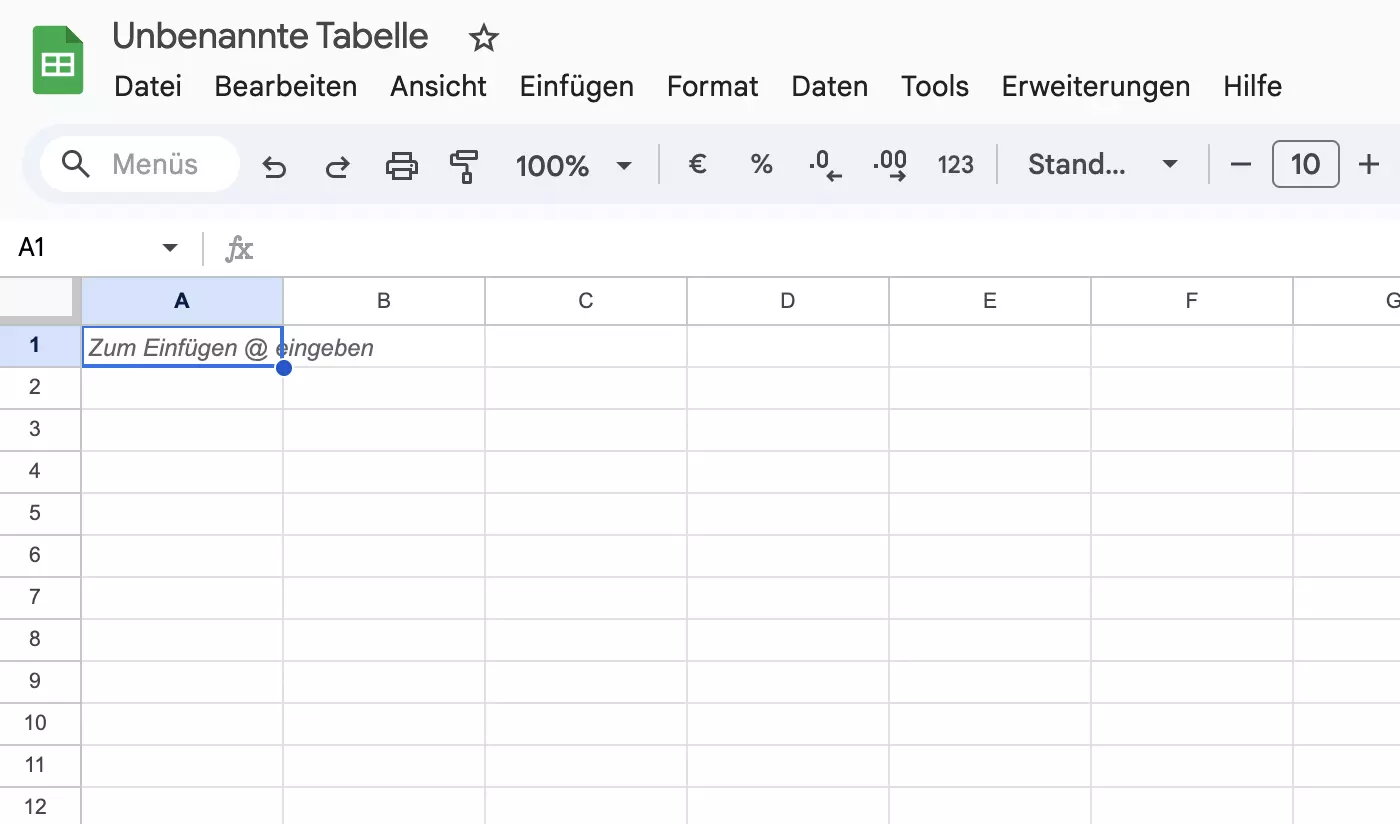
Task: Open the 100% zoom dropdown
Action: click(x=574, y=165)
